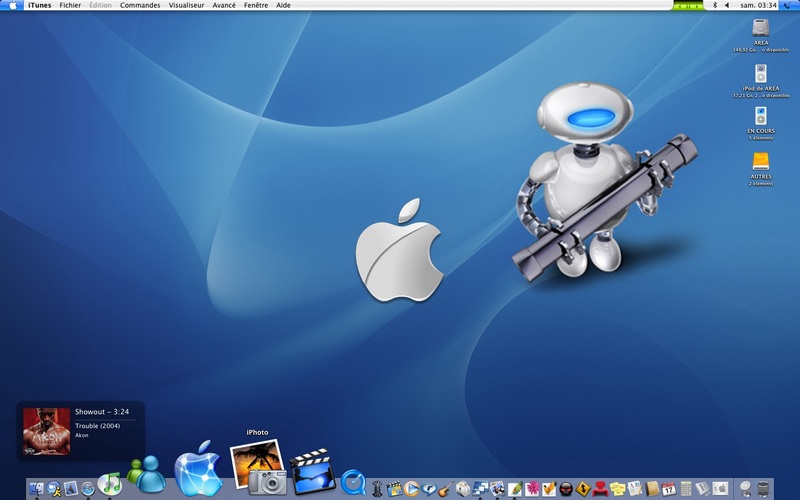Click the Bluetooth status icon
This screenshot has height=500, width=800.
tap(714, 5)
